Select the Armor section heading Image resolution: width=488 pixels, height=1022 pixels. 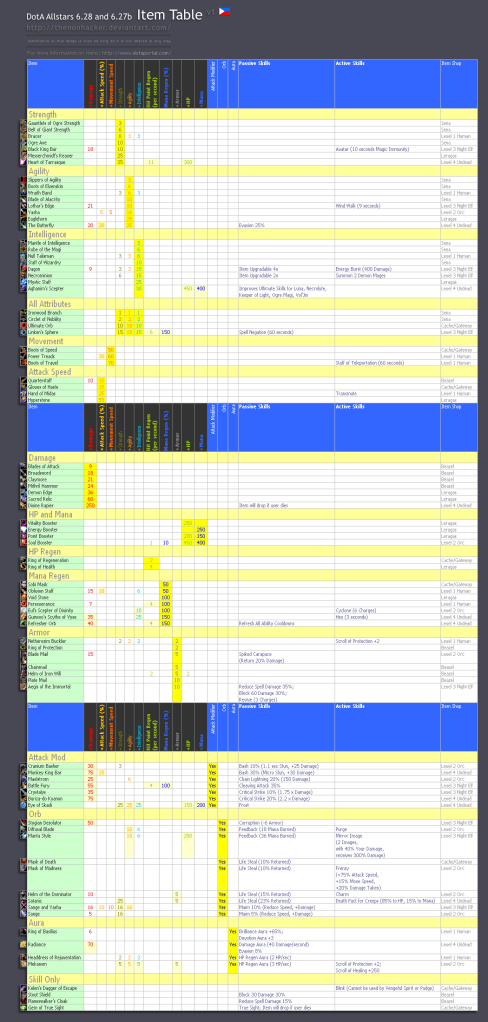click(x=39, y=632)
